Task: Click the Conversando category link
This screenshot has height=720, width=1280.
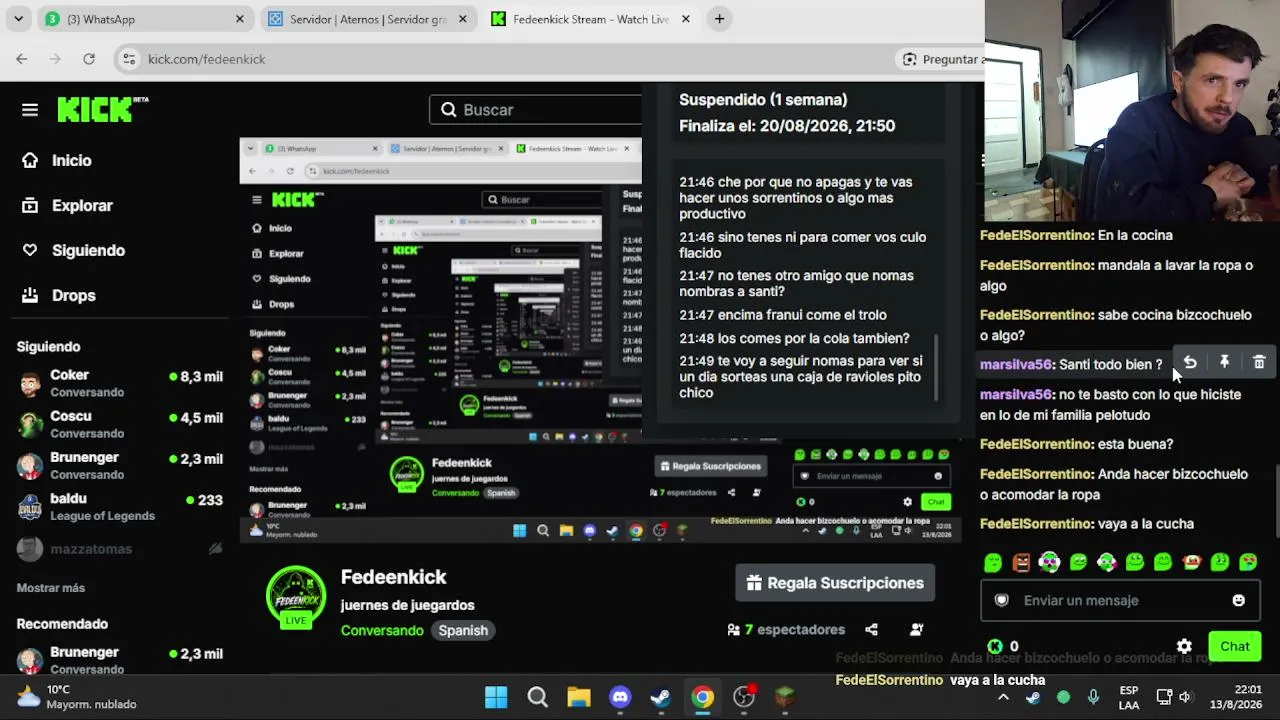Action: coord(382,630)
